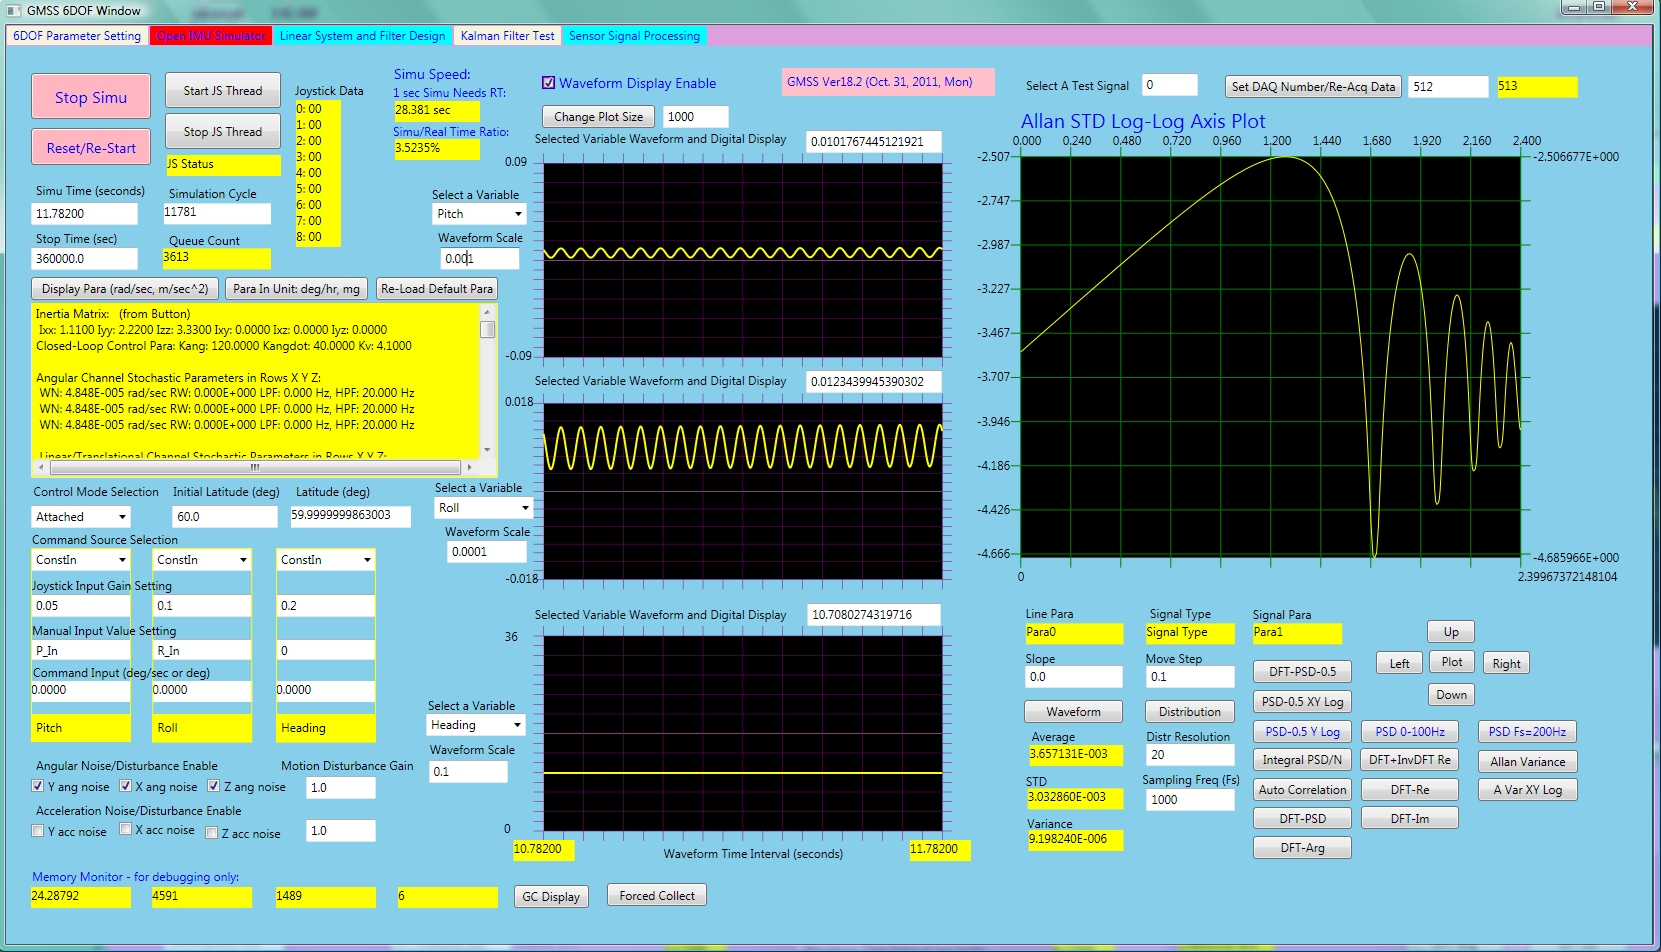Click the Reset/Re-Start button
The width and height of the screenshot is (1661, 952).
tap(91, 148)
